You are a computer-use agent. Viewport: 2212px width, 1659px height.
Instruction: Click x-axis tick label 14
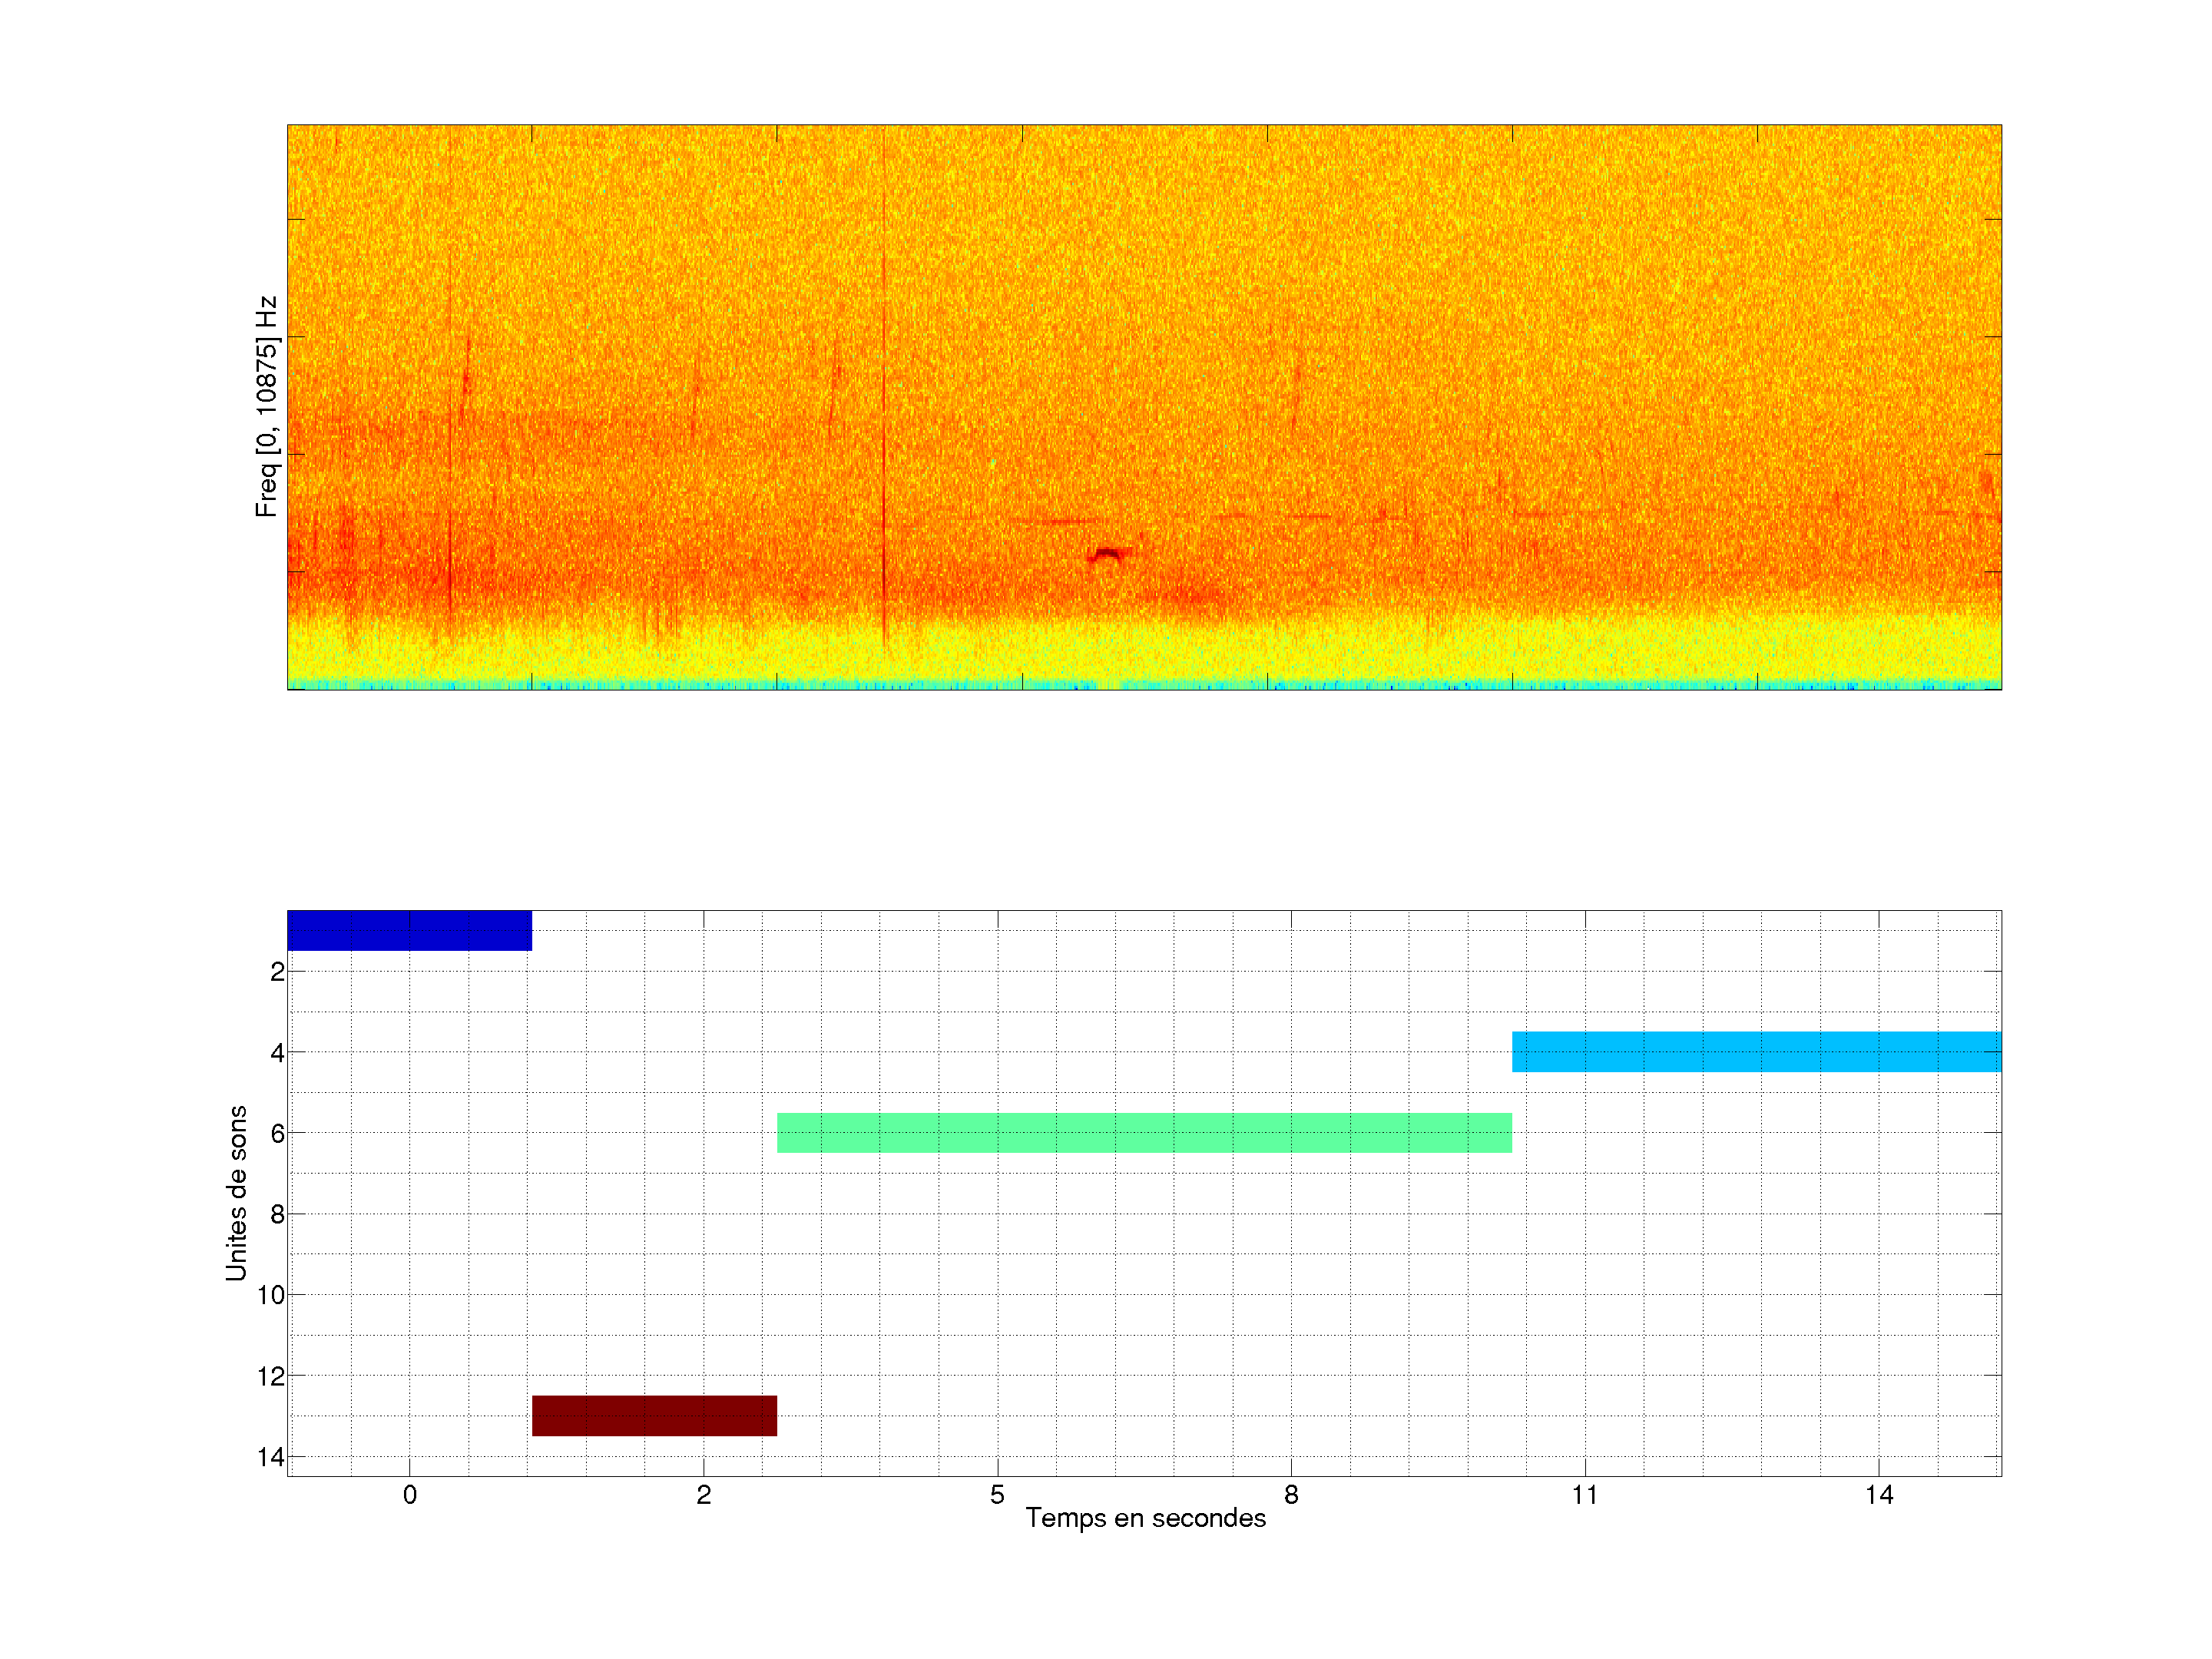coord(1878,1495)
